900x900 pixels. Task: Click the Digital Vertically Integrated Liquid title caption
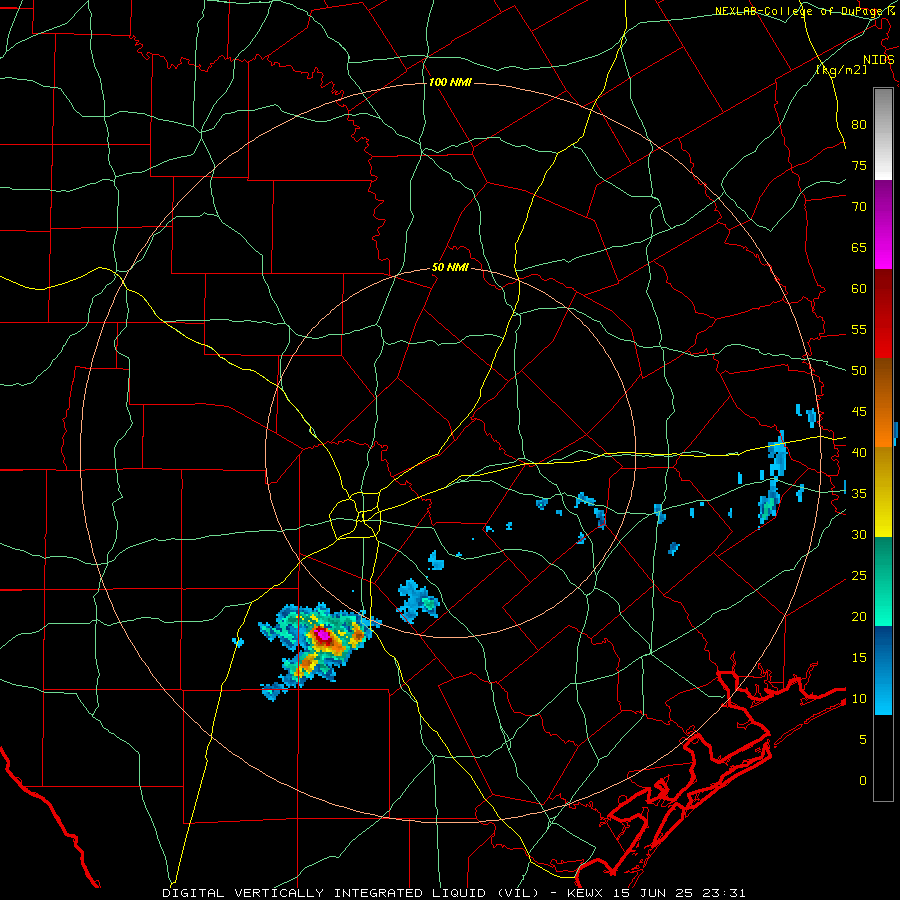pyautogui.click(x=351, y=893)
